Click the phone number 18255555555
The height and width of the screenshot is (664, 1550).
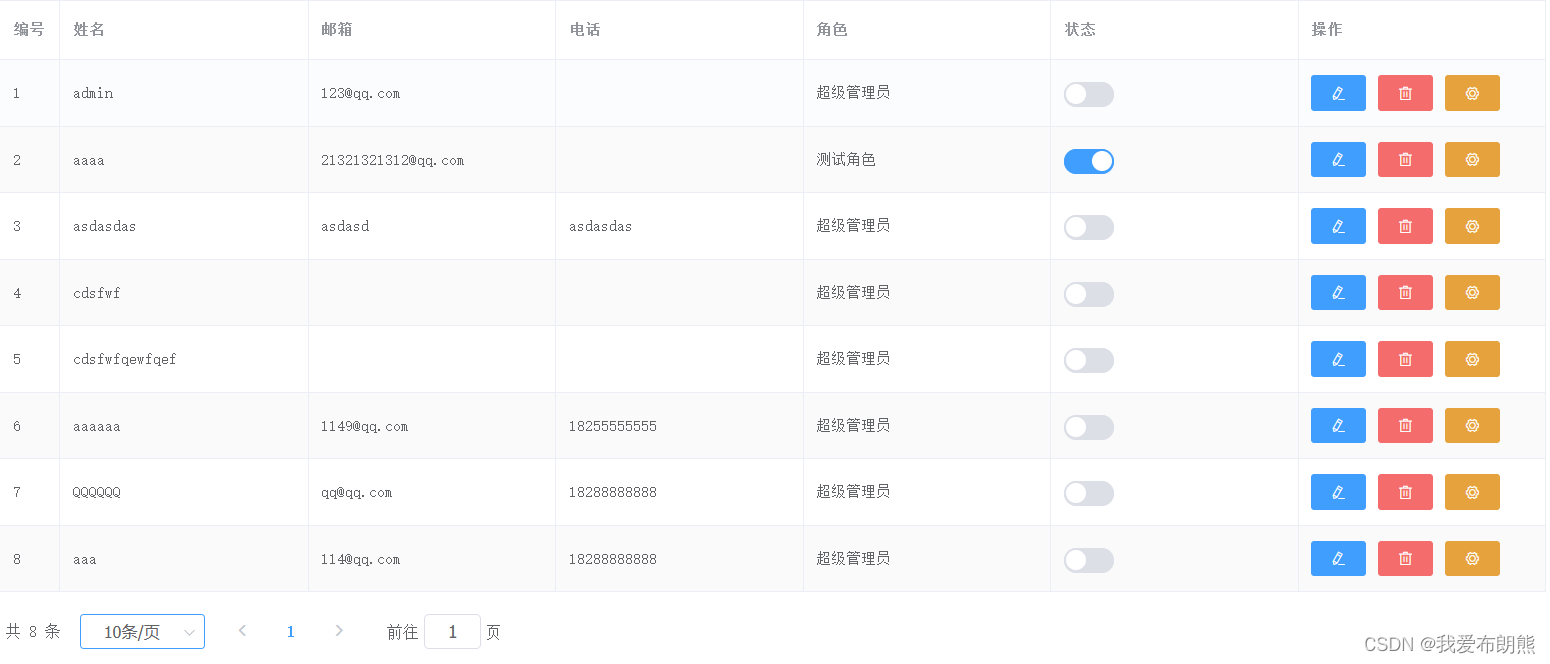[x=613, y=426]
